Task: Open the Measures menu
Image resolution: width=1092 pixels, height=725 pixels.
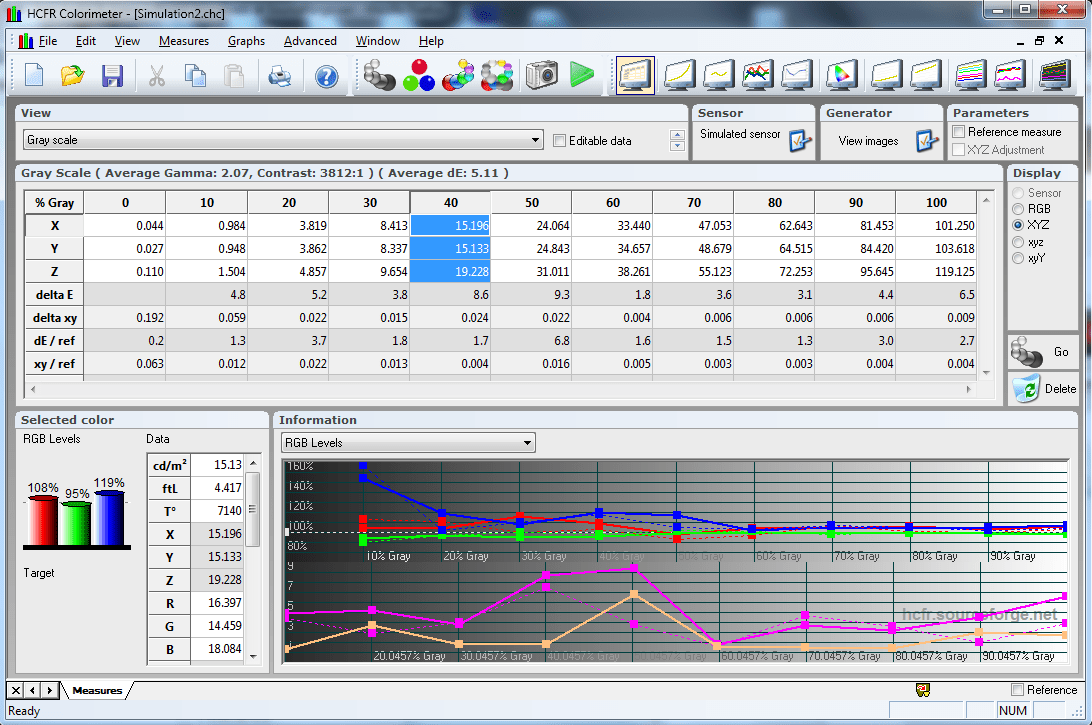Action: [x=184, y=41]
